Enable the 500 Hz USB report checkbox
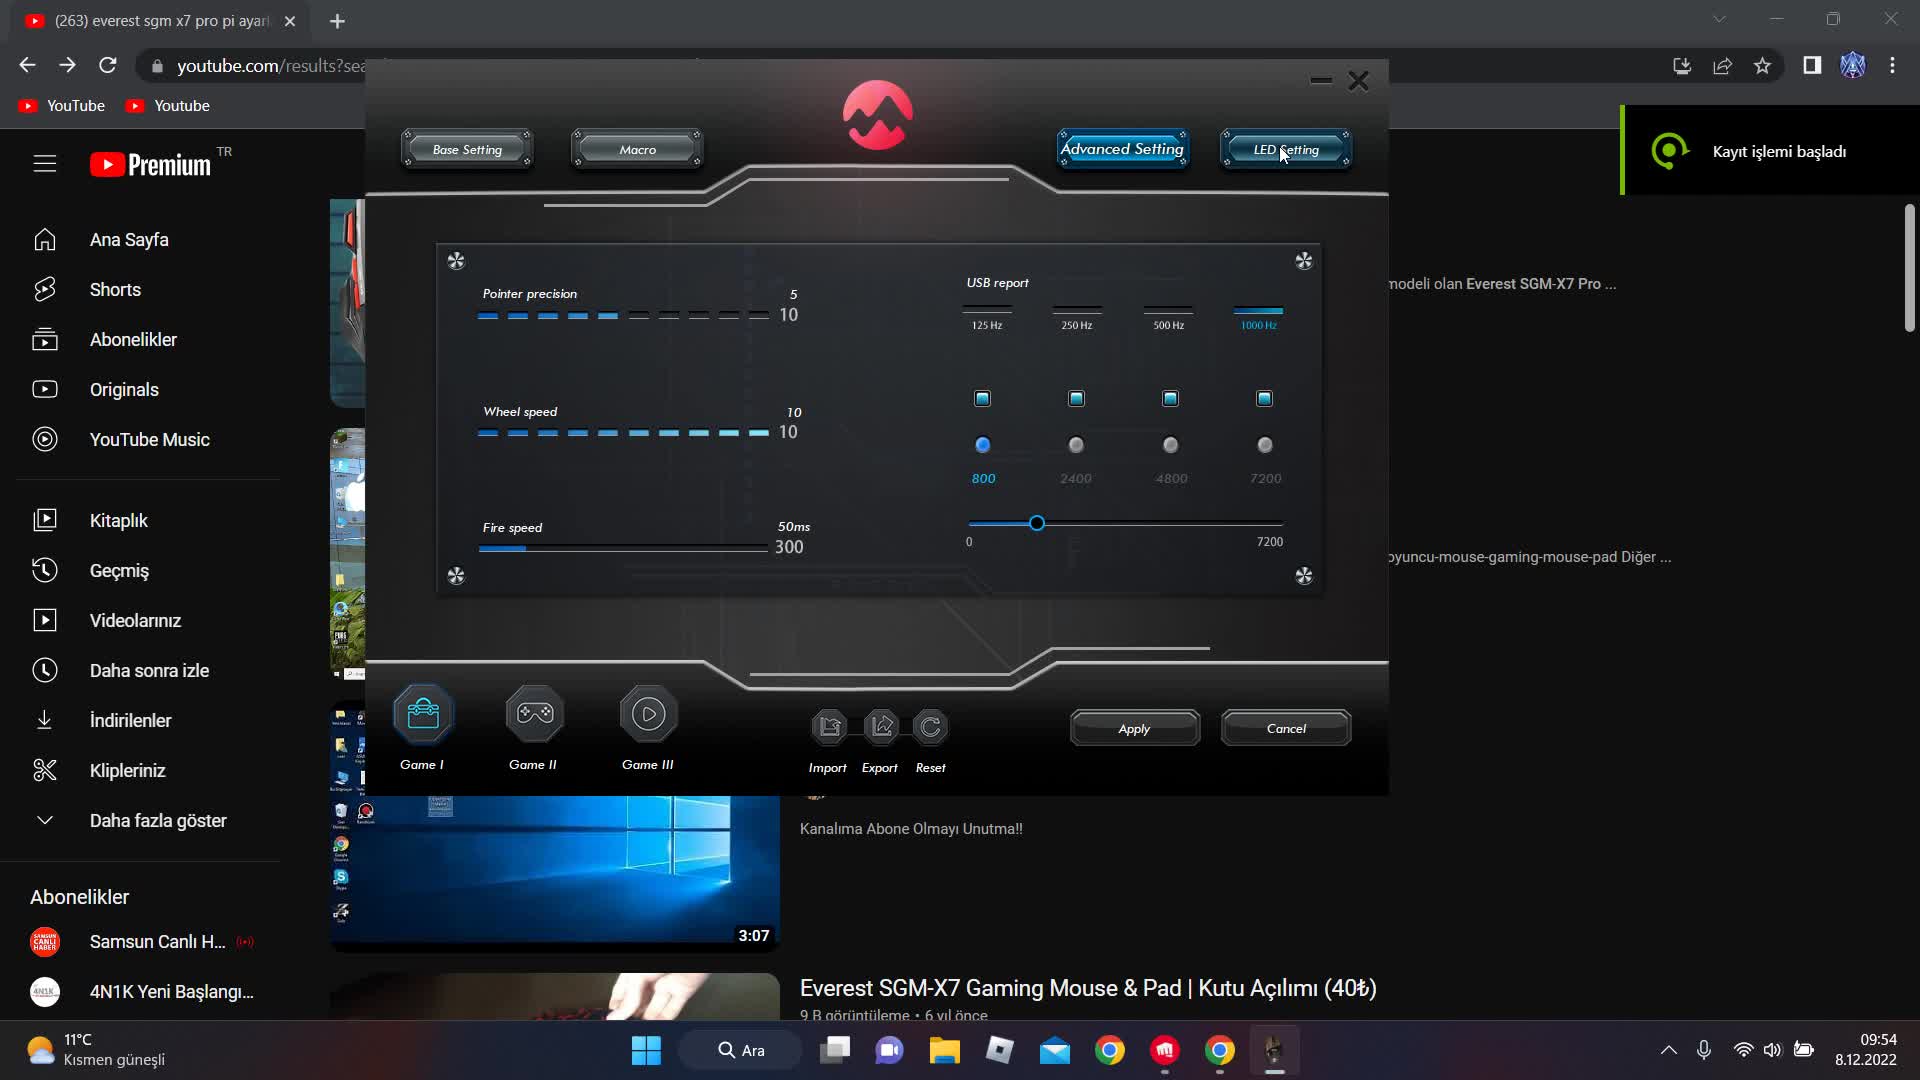 tap(1169, 398)
